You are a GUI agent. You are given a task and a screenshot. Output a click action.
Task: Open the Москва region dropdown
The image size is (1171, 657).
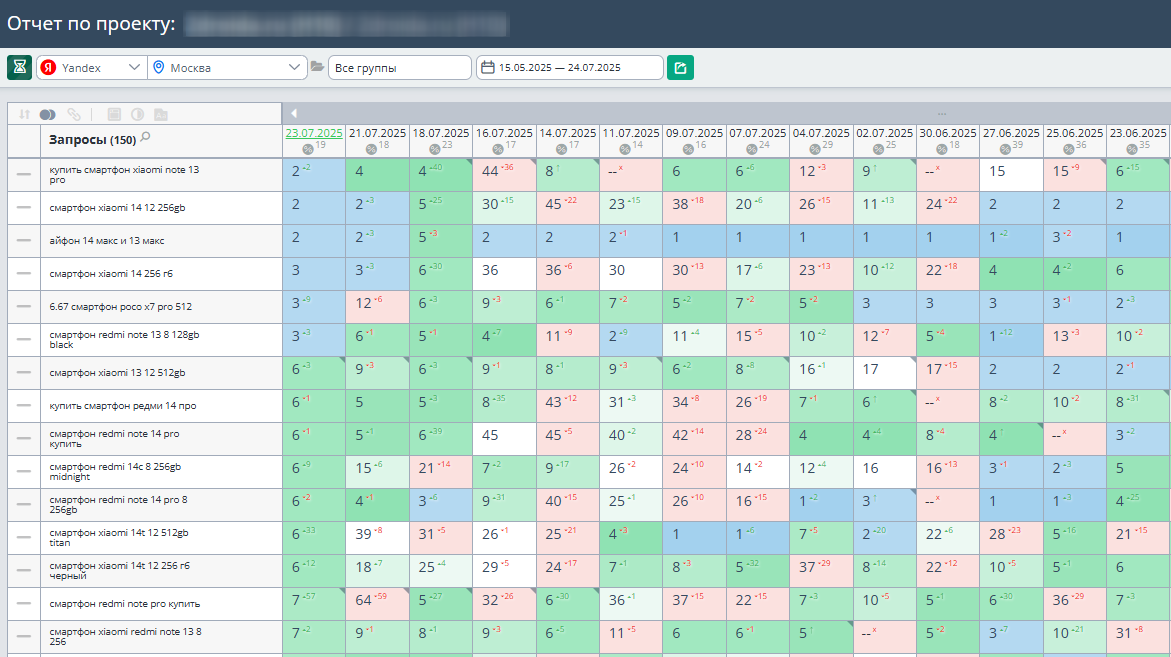pos(227,67)
